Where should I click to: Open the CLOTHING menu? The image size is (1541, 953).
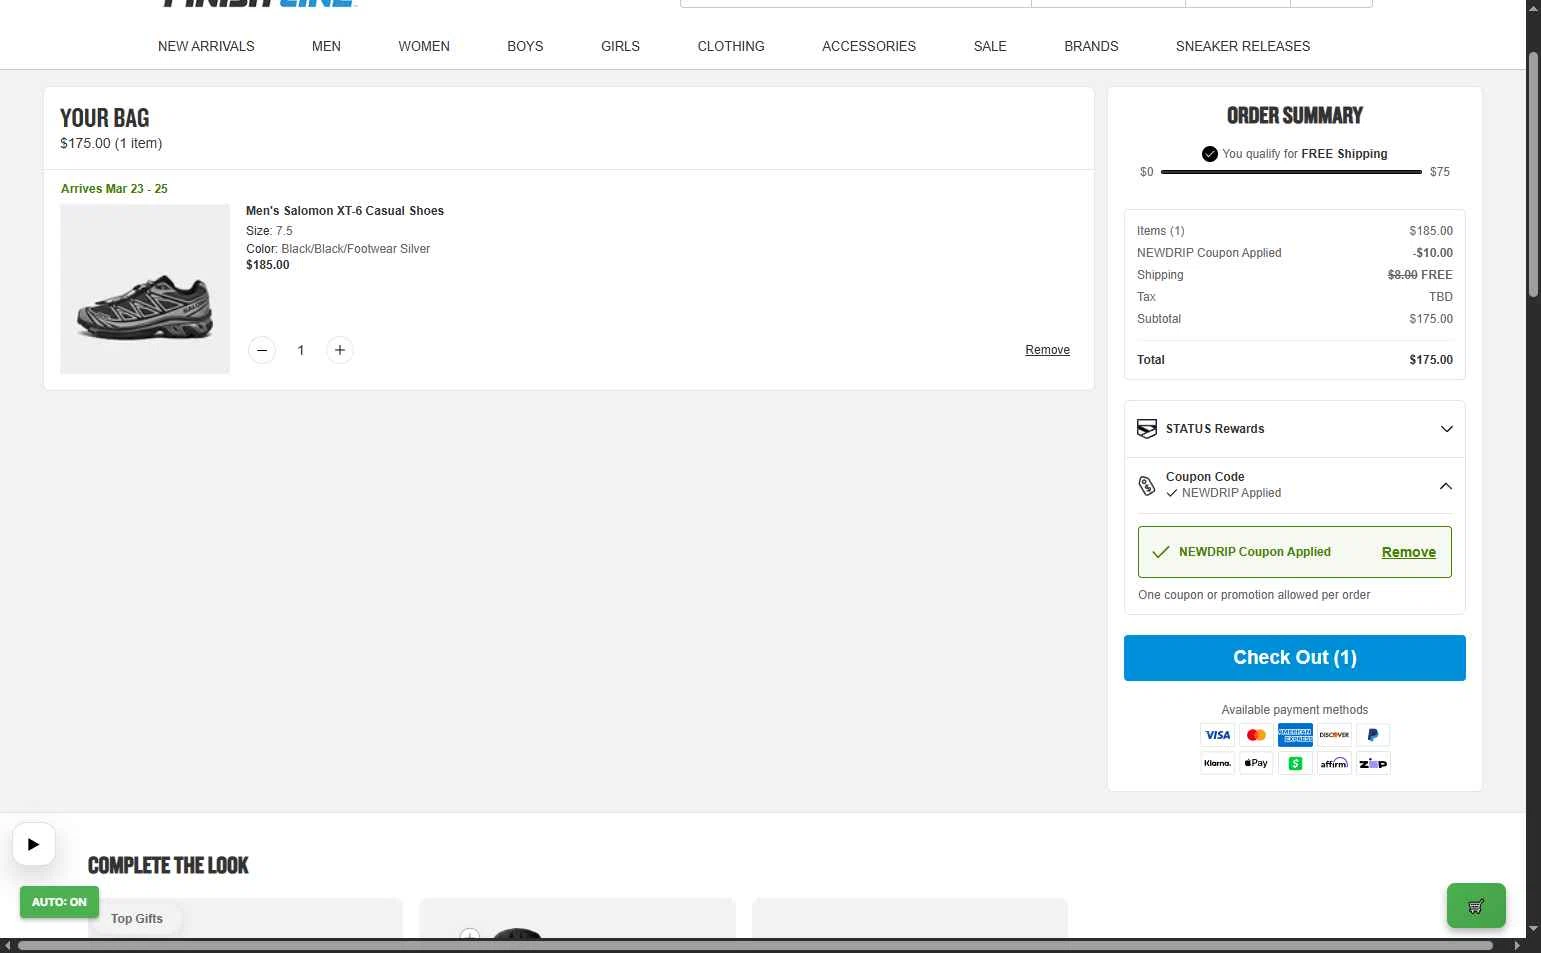tap(731, 46)
